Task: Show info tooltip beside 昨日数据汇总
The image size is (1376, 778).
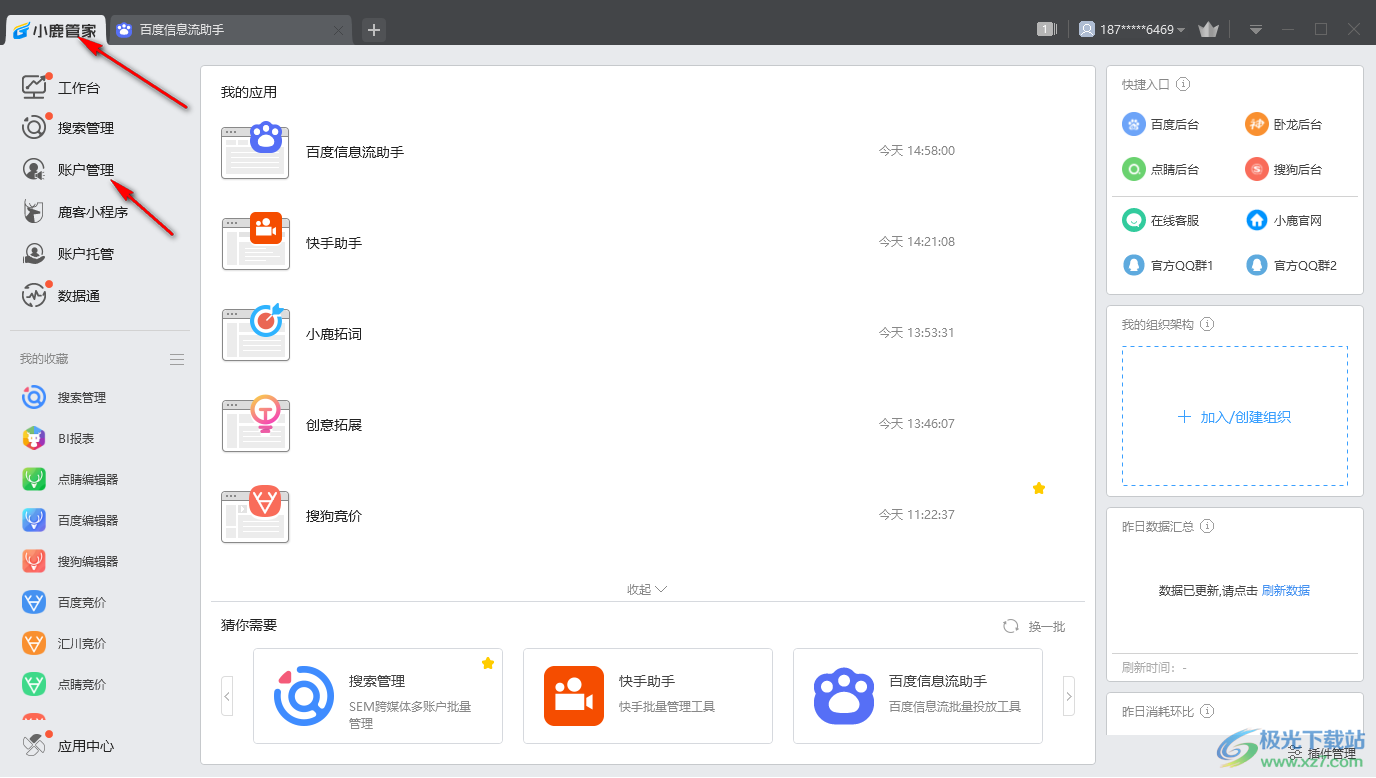Action: click(x=1207, y=526)
